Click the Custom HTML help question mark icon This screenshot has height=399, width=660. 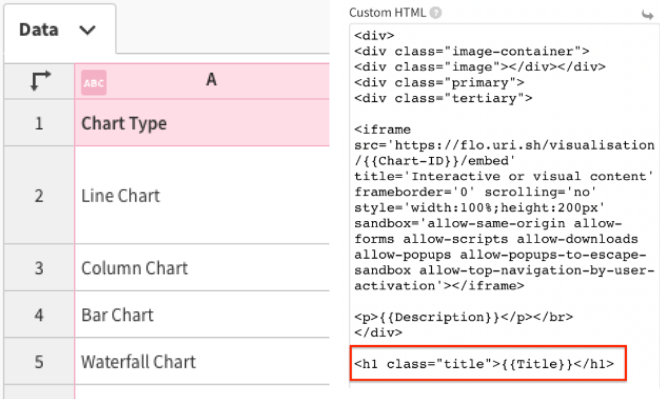(x=436, y=13)
